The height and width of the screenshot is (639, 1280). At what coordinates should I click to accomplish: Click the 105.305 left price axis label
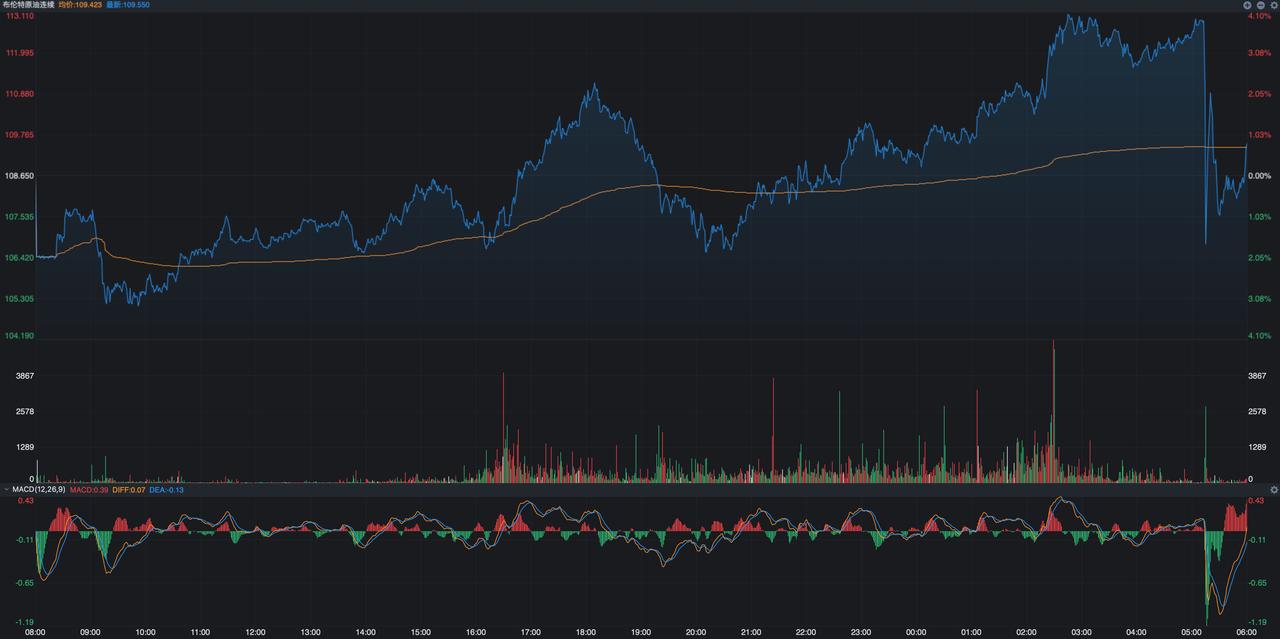pos(20,299)
